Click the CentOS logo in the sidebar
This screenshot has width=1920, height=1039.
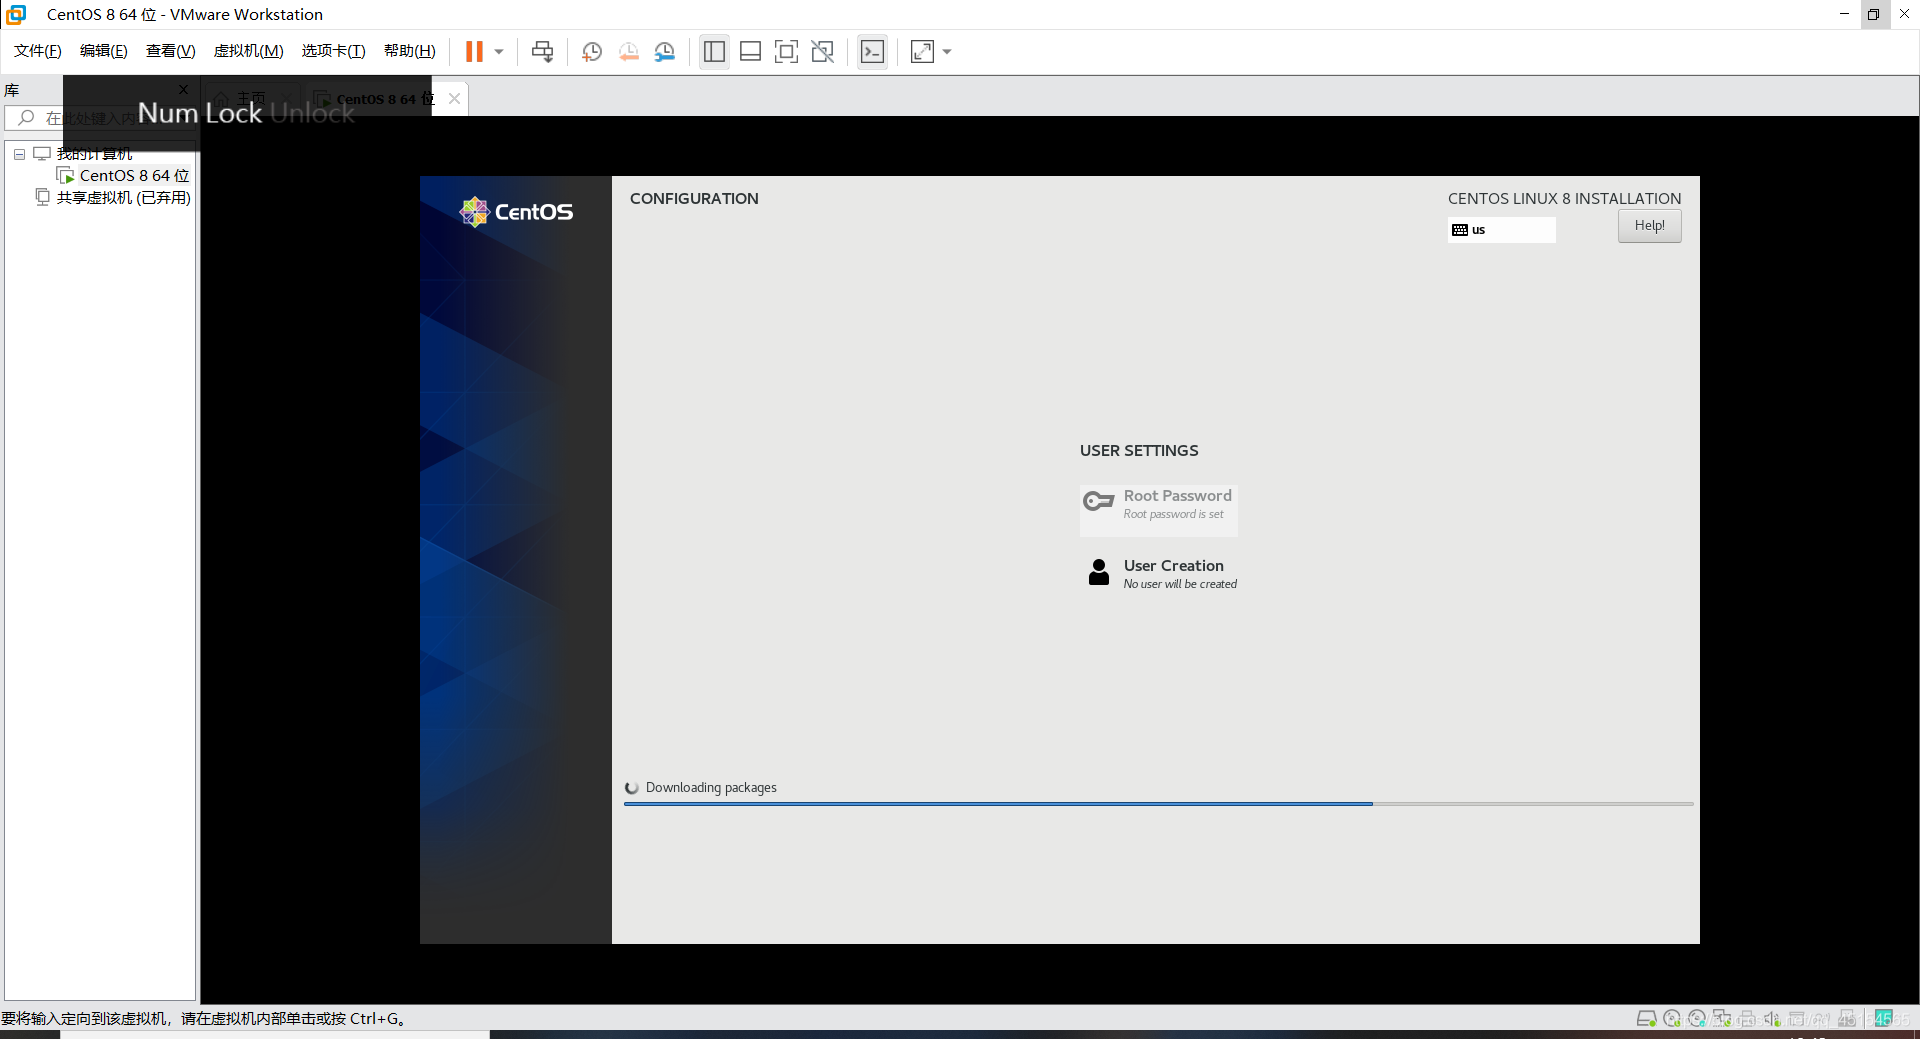pos(516,212)
